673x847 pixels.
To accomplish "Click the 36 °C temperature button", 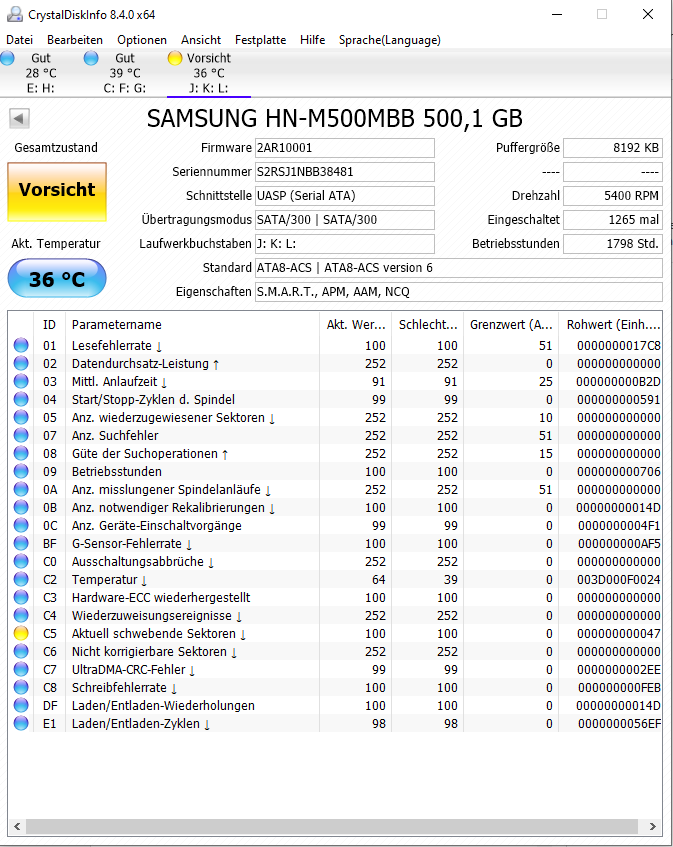I will 57,278.
